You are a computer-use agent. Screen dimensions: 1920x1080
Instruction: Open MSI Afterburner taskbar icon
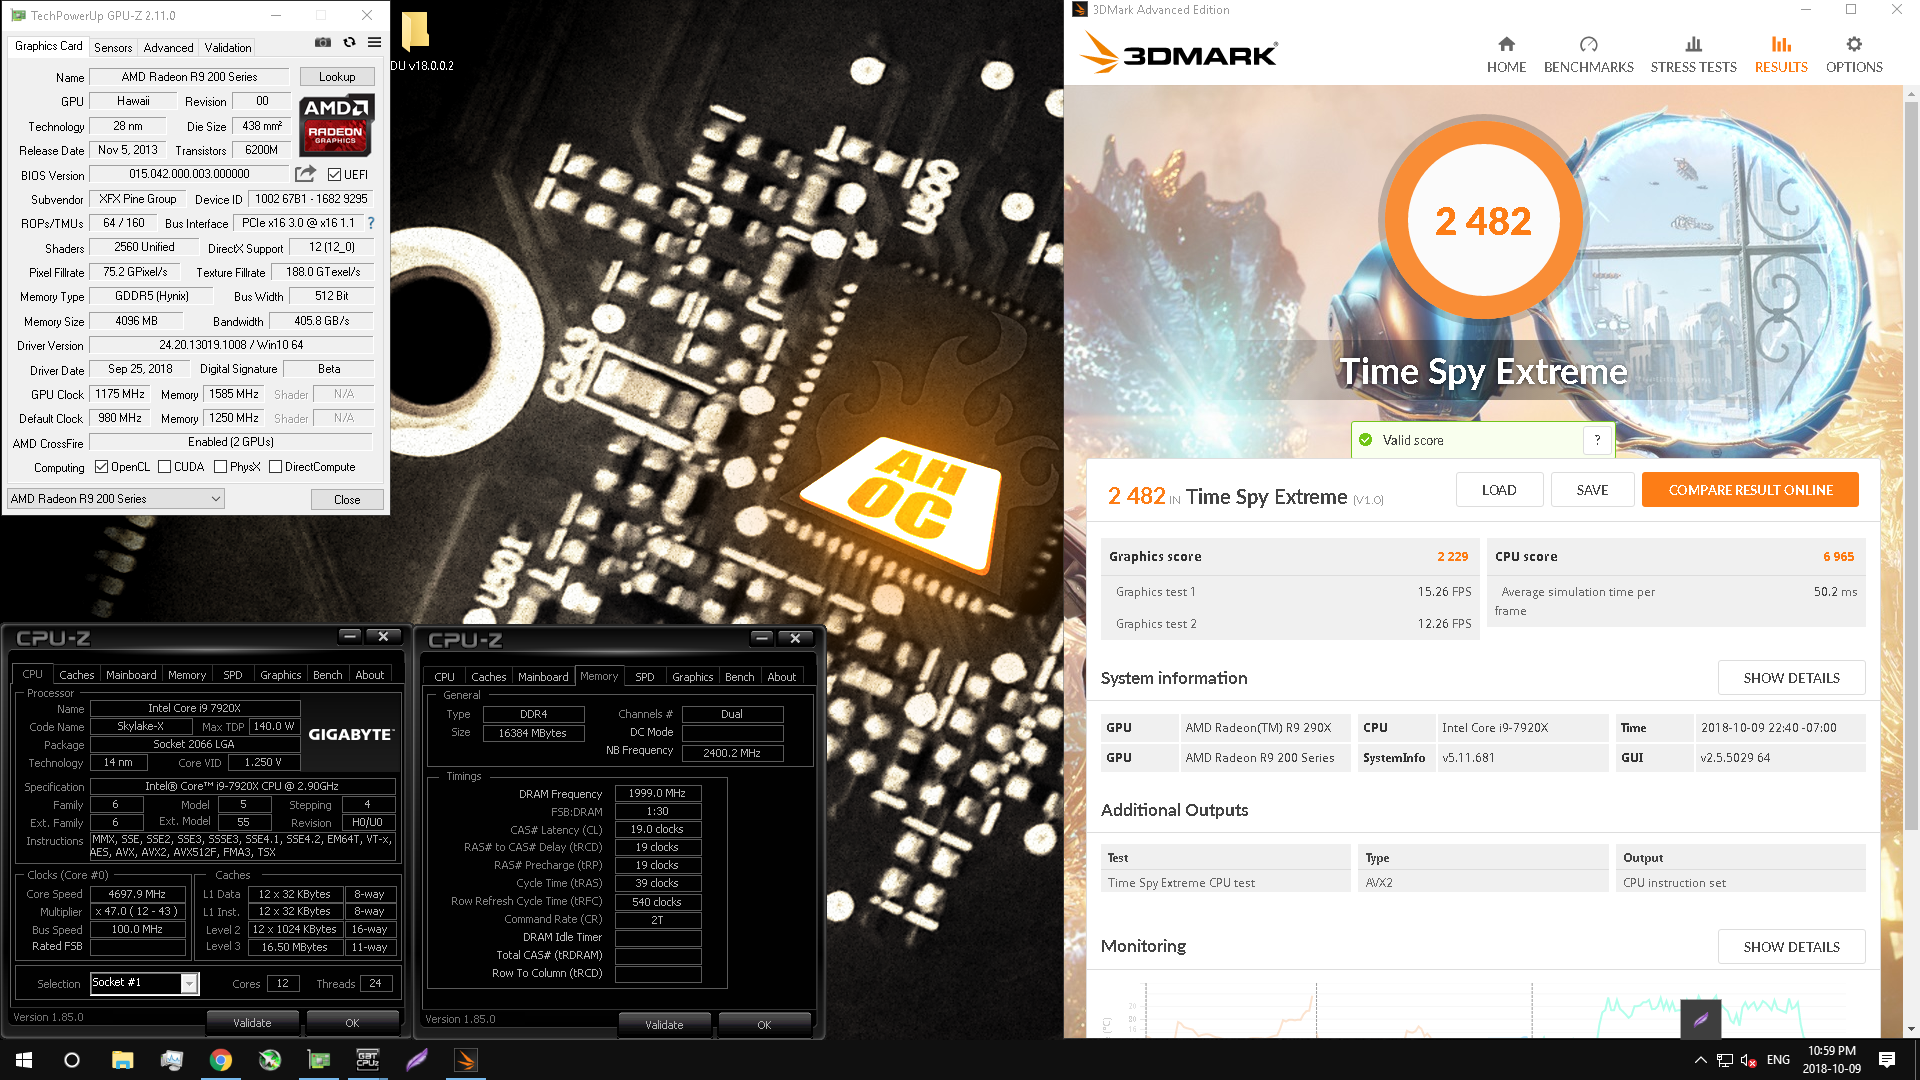click(x=270, y=1060)
